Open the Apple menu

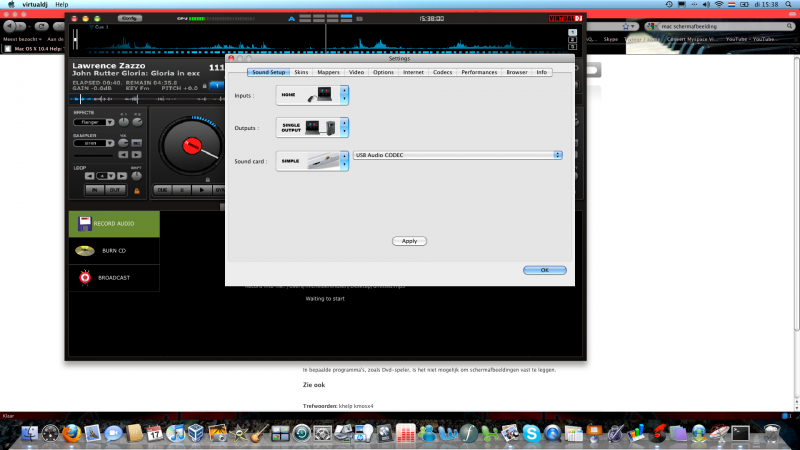pos(11,5)
